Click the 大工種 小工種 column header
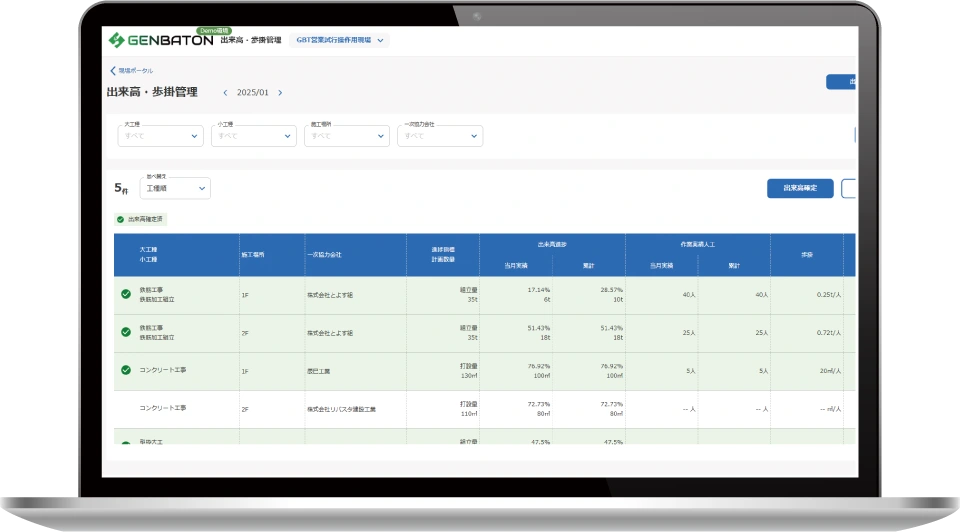 [x=148, y=255]
